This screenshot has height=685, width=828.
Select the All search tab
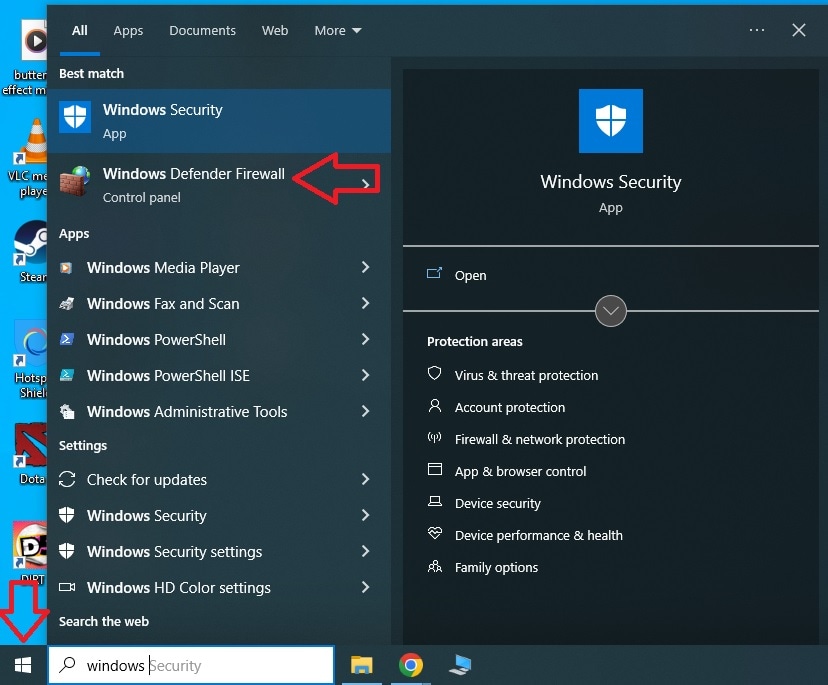(x=80, y=31)
